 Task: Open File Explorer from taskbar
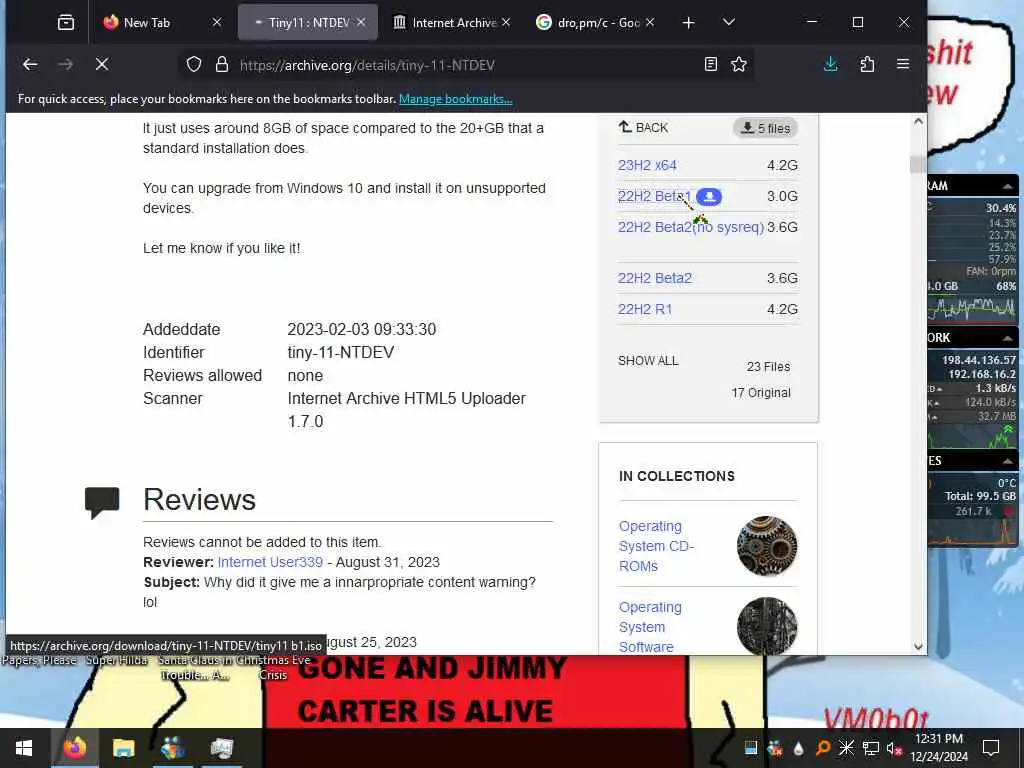[x=123, y=748]
